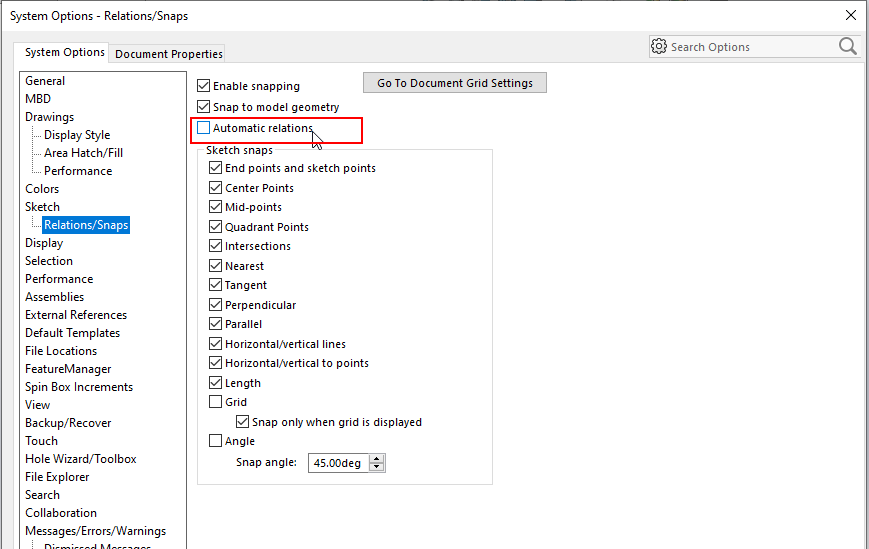Increase snap angle with up arrow
The image size is (869, 549).
[377, 458]
